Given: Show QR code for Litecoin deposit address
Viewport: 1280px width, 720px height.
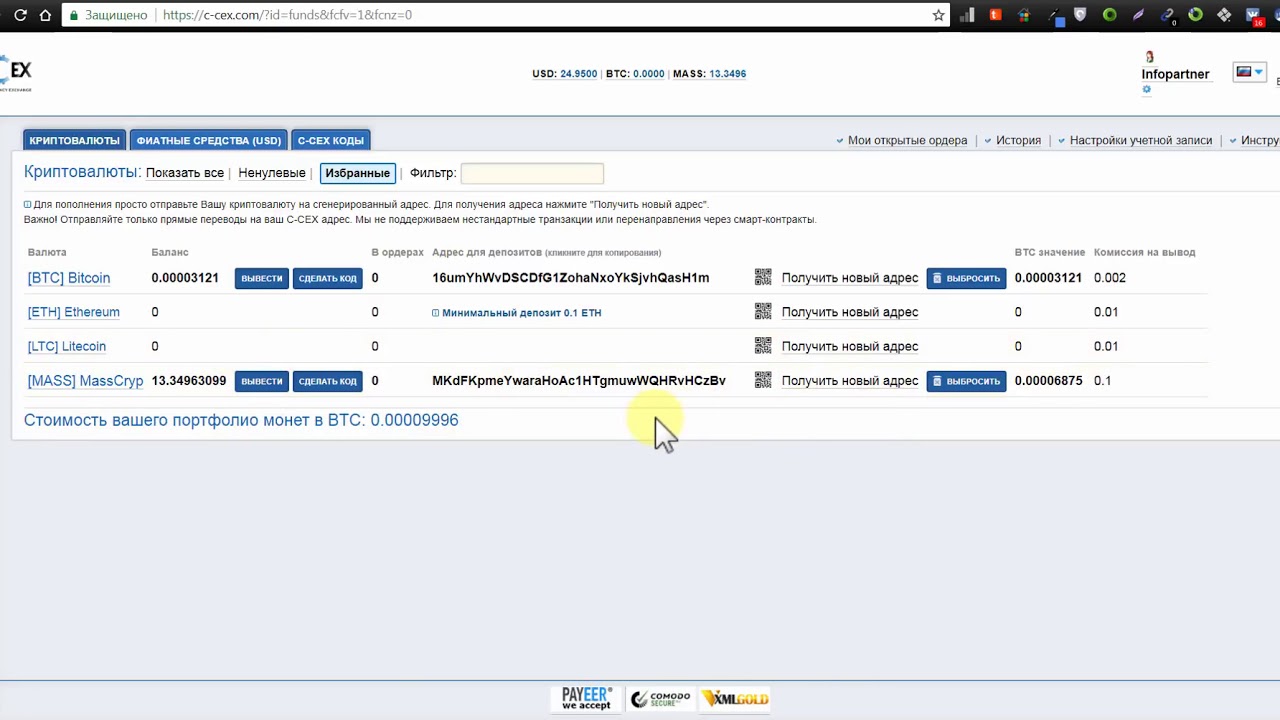Looking at the screenshot, I should [763, 346].
